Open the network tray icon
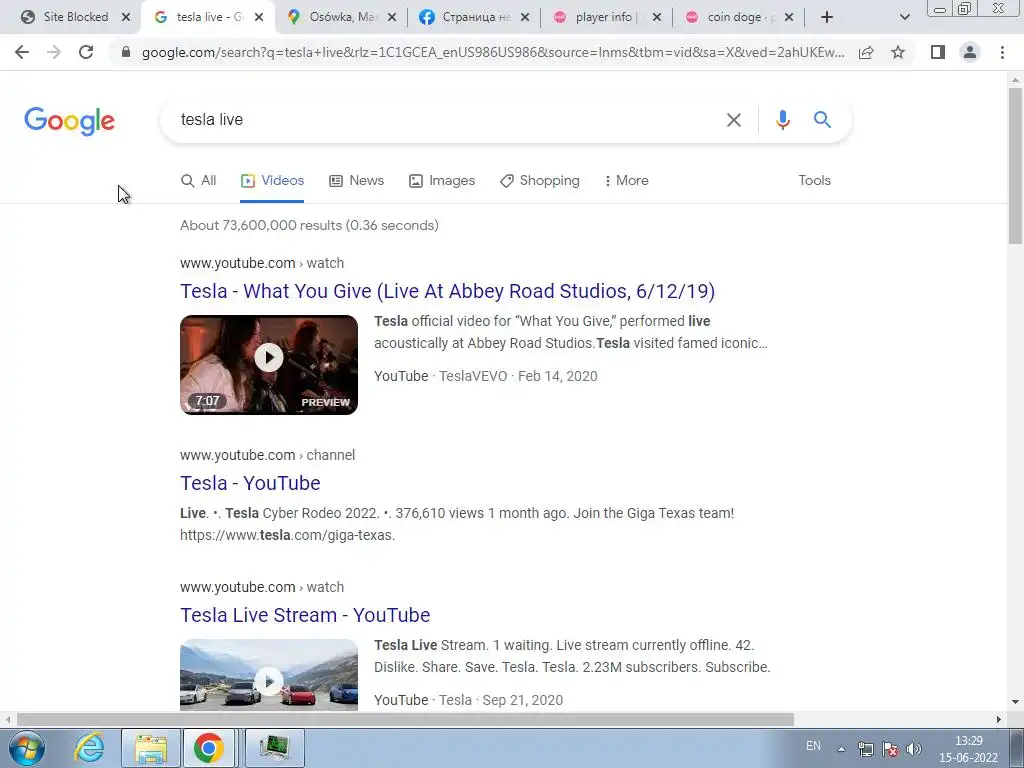Viewport: 1024px width, 768px height. pyautogui.click(x=866, y=749)
